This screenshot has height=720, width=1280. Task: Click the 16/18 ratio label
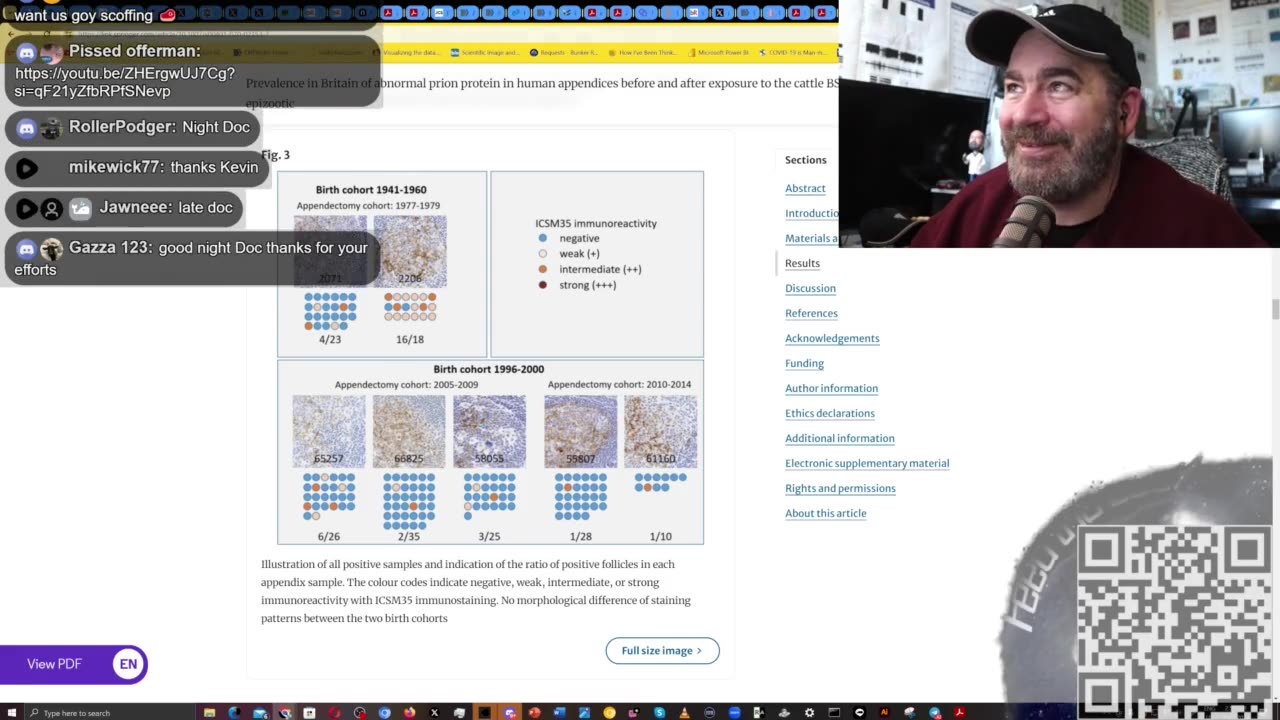(410, 339)
